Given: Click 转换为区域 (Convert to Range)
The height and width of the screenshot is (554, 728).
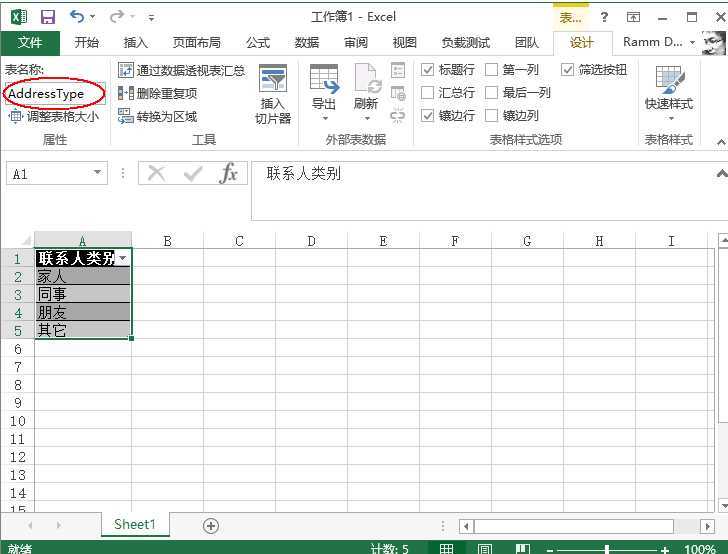Looking at the screenshot, I should pos(157,116).
